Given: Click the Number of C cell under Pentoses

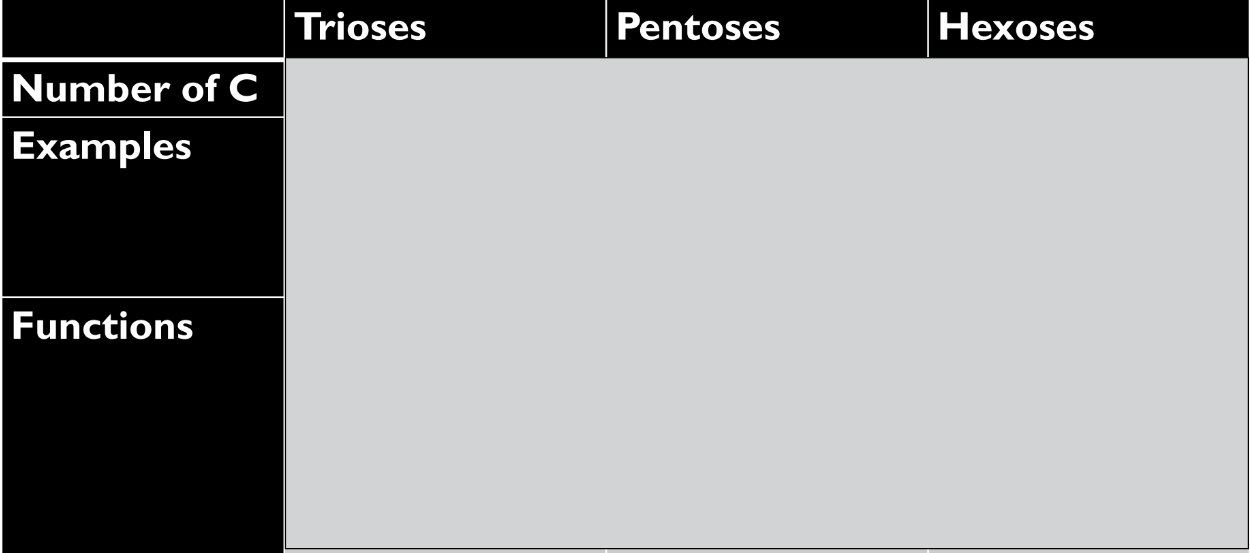Looking at the screenshot, I should [766, 90].
